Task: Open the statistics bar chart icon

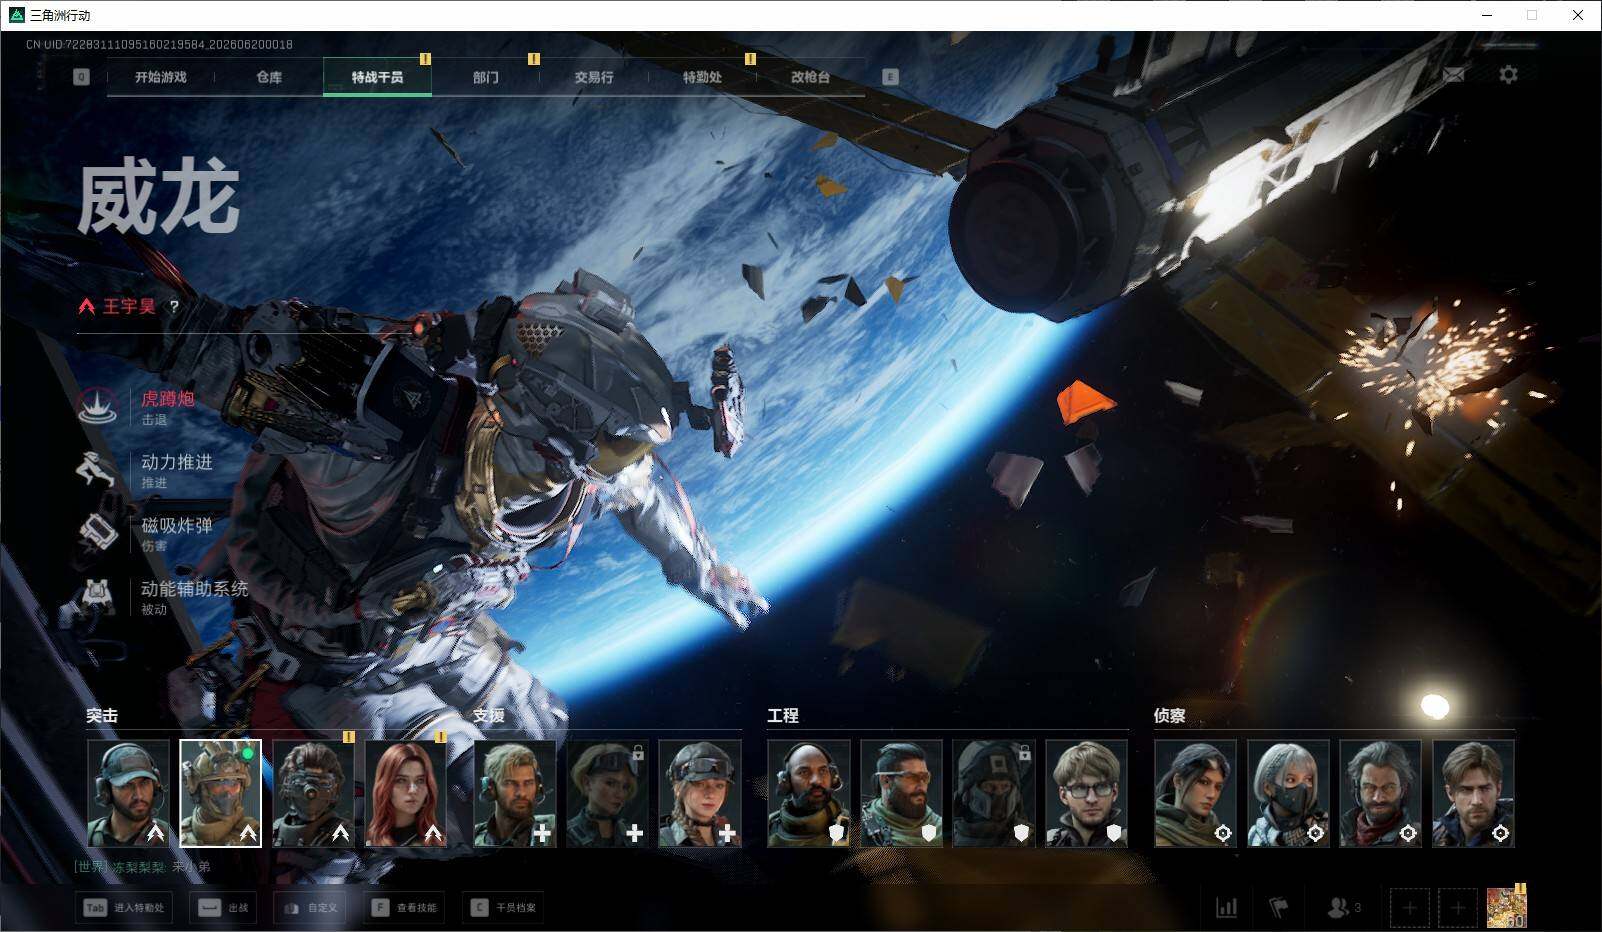Action: pos(1226,908)
